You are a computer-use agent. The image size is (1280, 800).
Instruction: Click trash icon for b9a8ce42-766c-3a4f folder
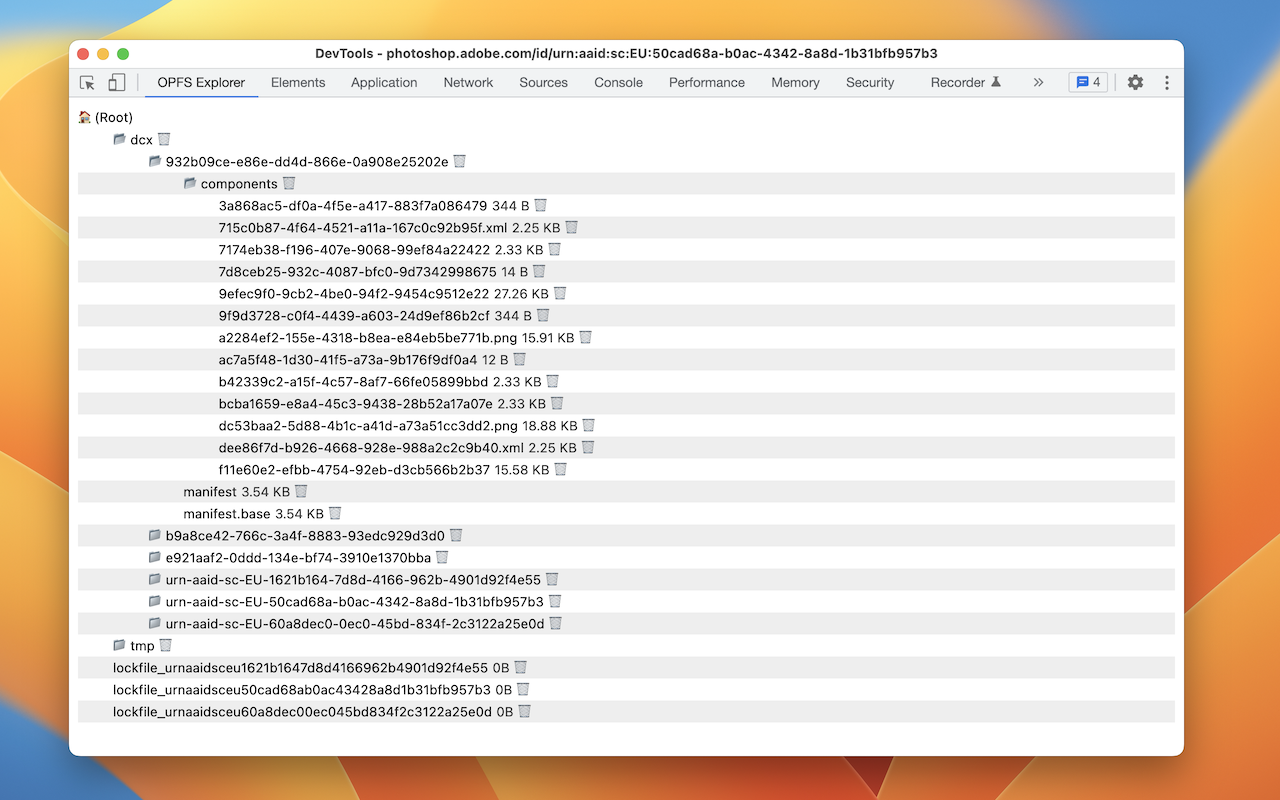pyautogui.click(x=456, y=535)
